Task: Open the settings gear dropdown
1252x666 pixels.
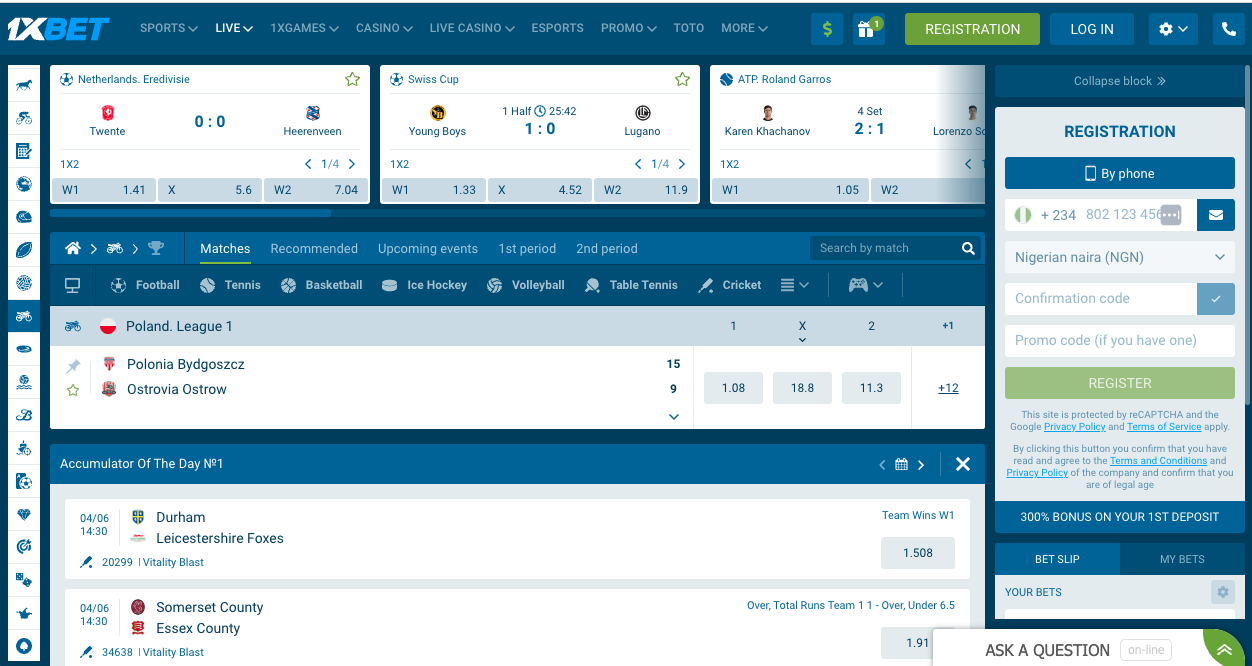Action: click(x=1173, y=29)
